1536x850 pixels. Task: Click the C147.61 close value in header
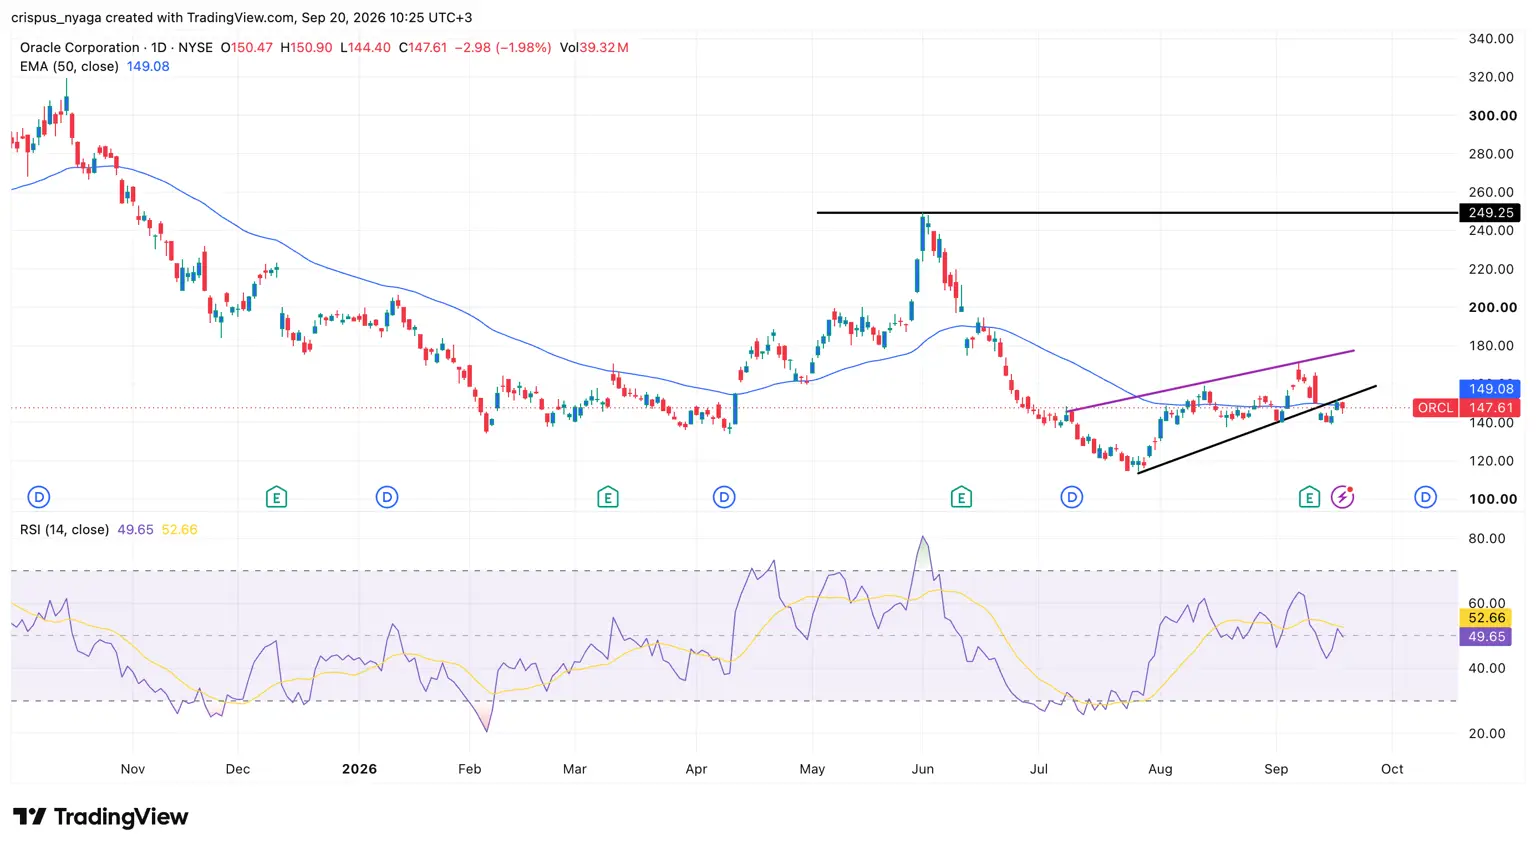click(423, 47)
